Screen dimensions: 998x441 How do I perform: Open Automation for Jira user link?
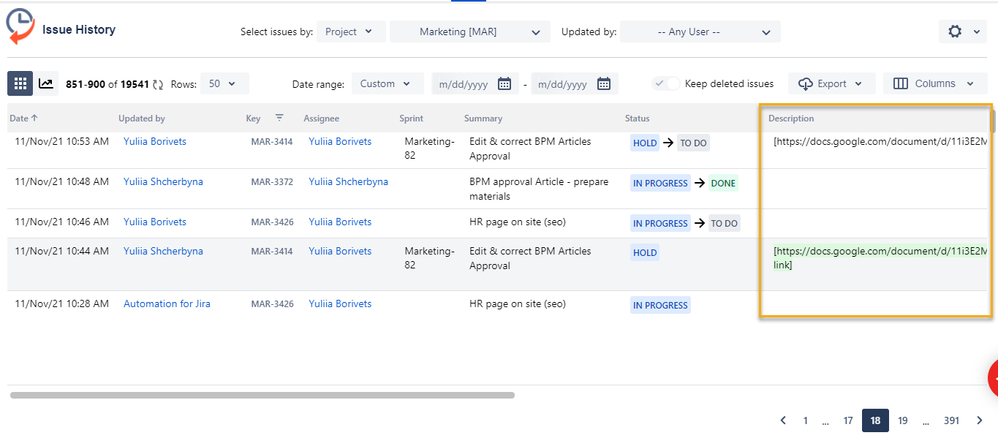(167, 304)
